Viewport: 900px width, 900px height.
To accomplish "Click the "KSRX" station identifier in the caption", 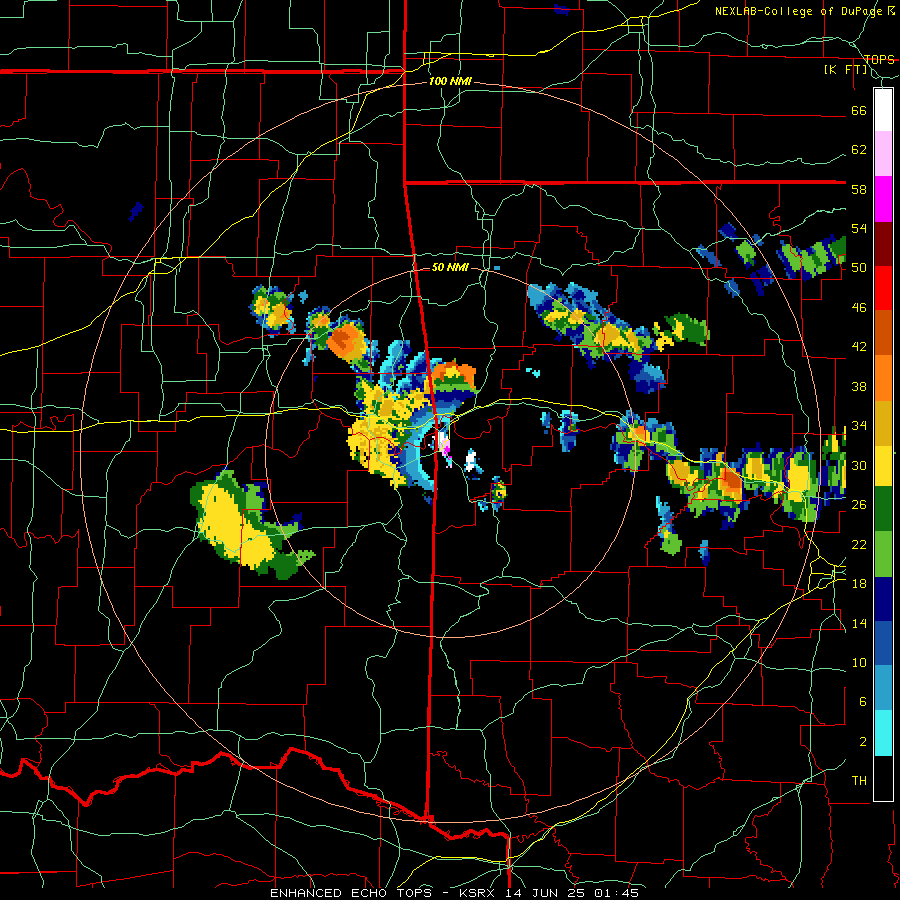I will [x=479, y=893].
